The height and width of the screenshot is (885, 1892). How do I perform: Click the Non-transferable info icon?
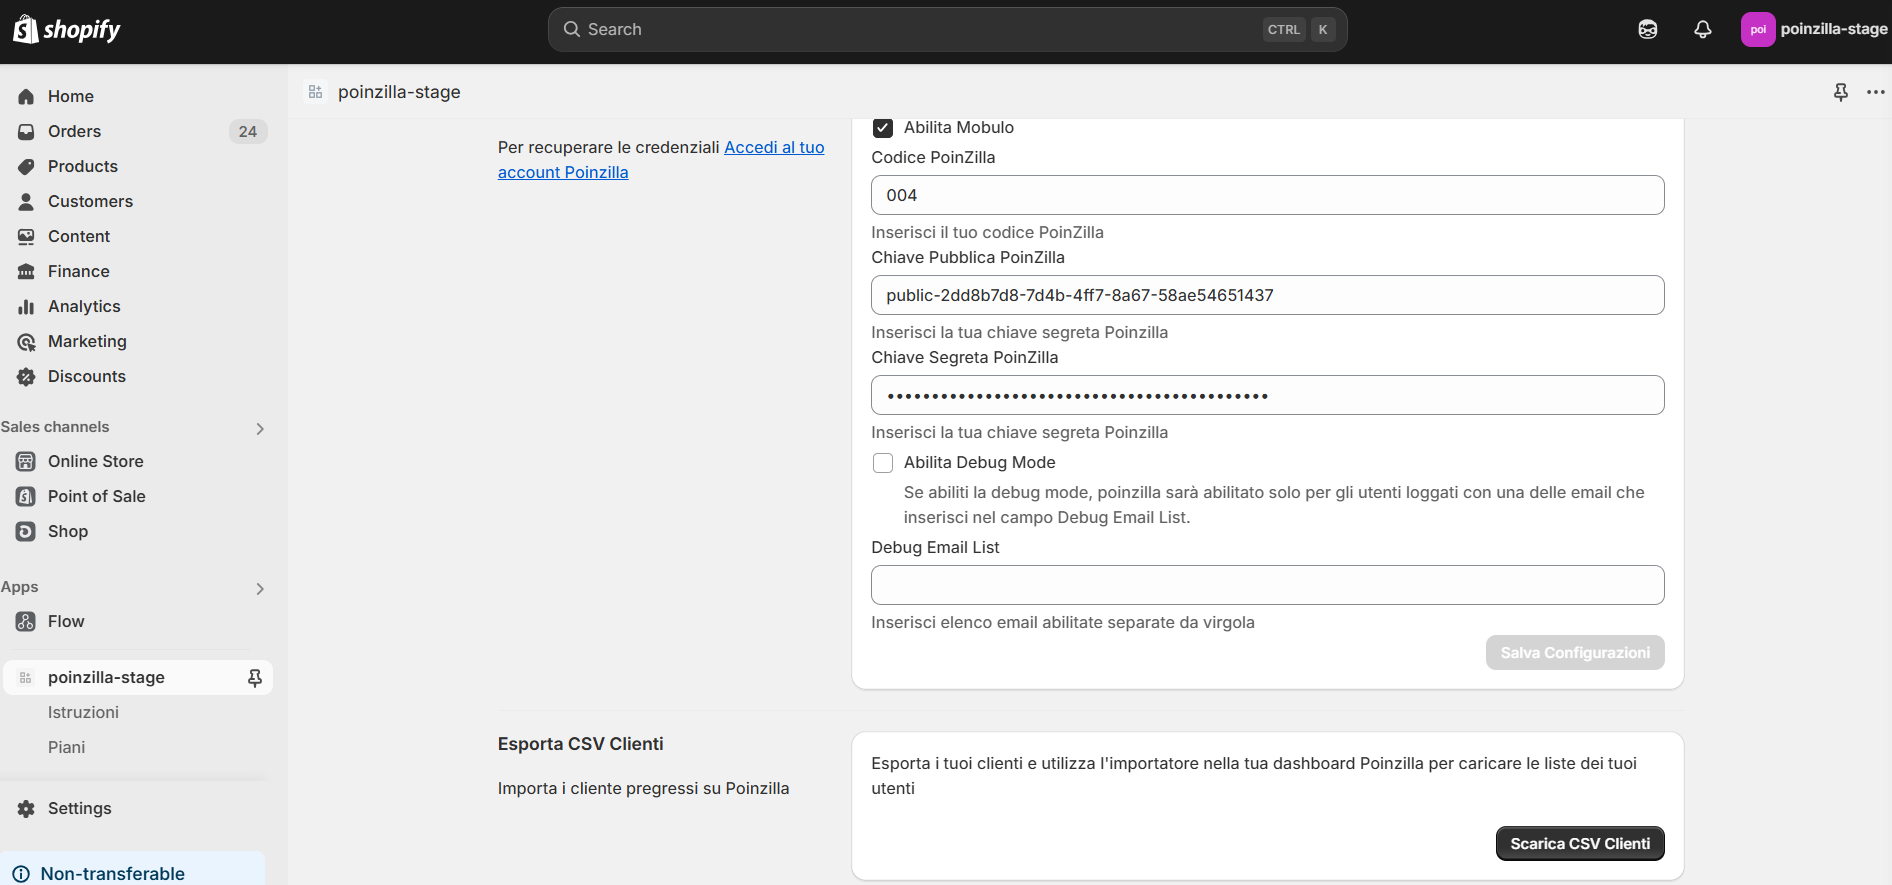pos(21,873)
